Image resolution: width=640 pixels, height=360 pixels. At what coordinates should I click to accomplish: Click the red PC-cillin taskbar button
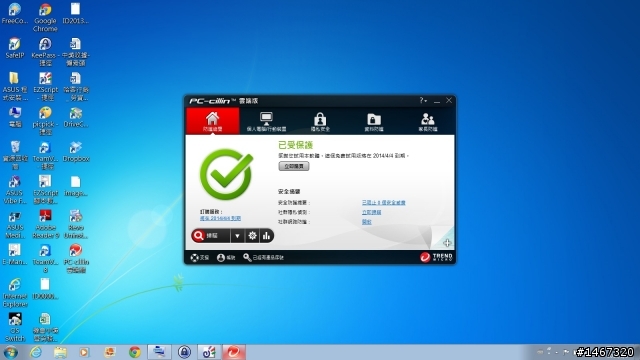[234, 352]
